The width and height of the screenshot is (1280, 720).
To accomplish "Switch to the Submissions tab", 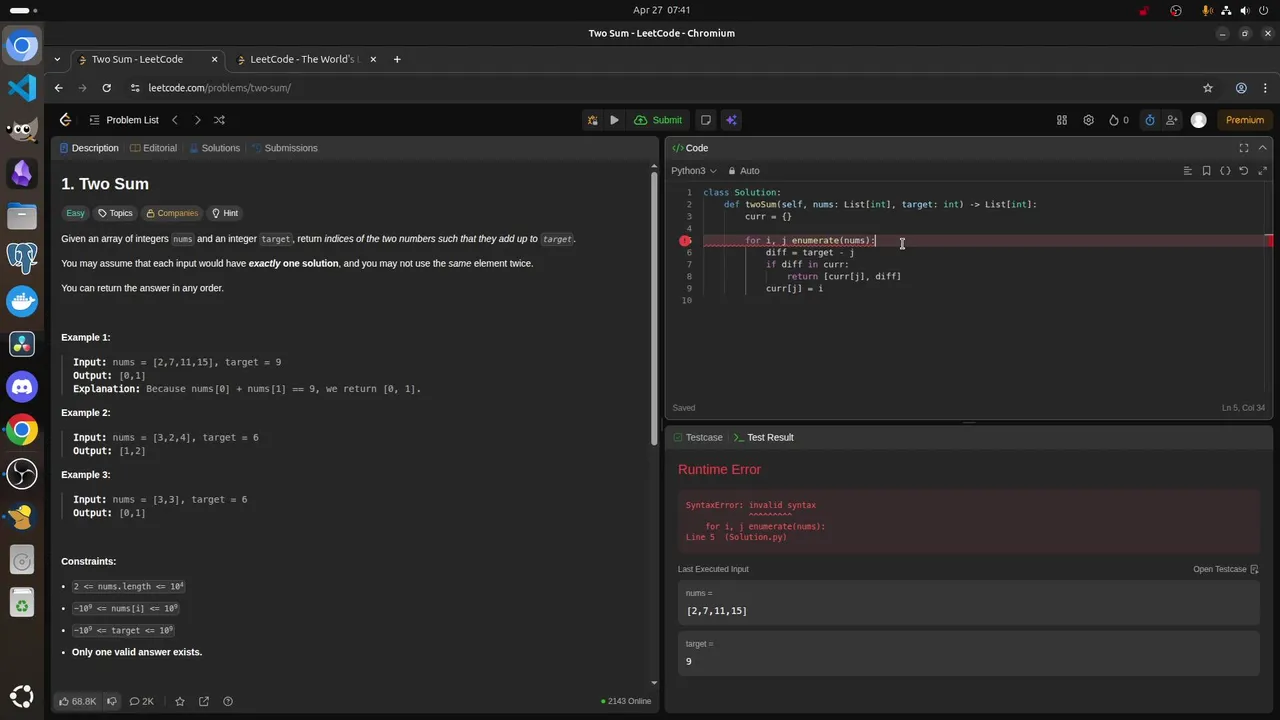I will 285,148.
